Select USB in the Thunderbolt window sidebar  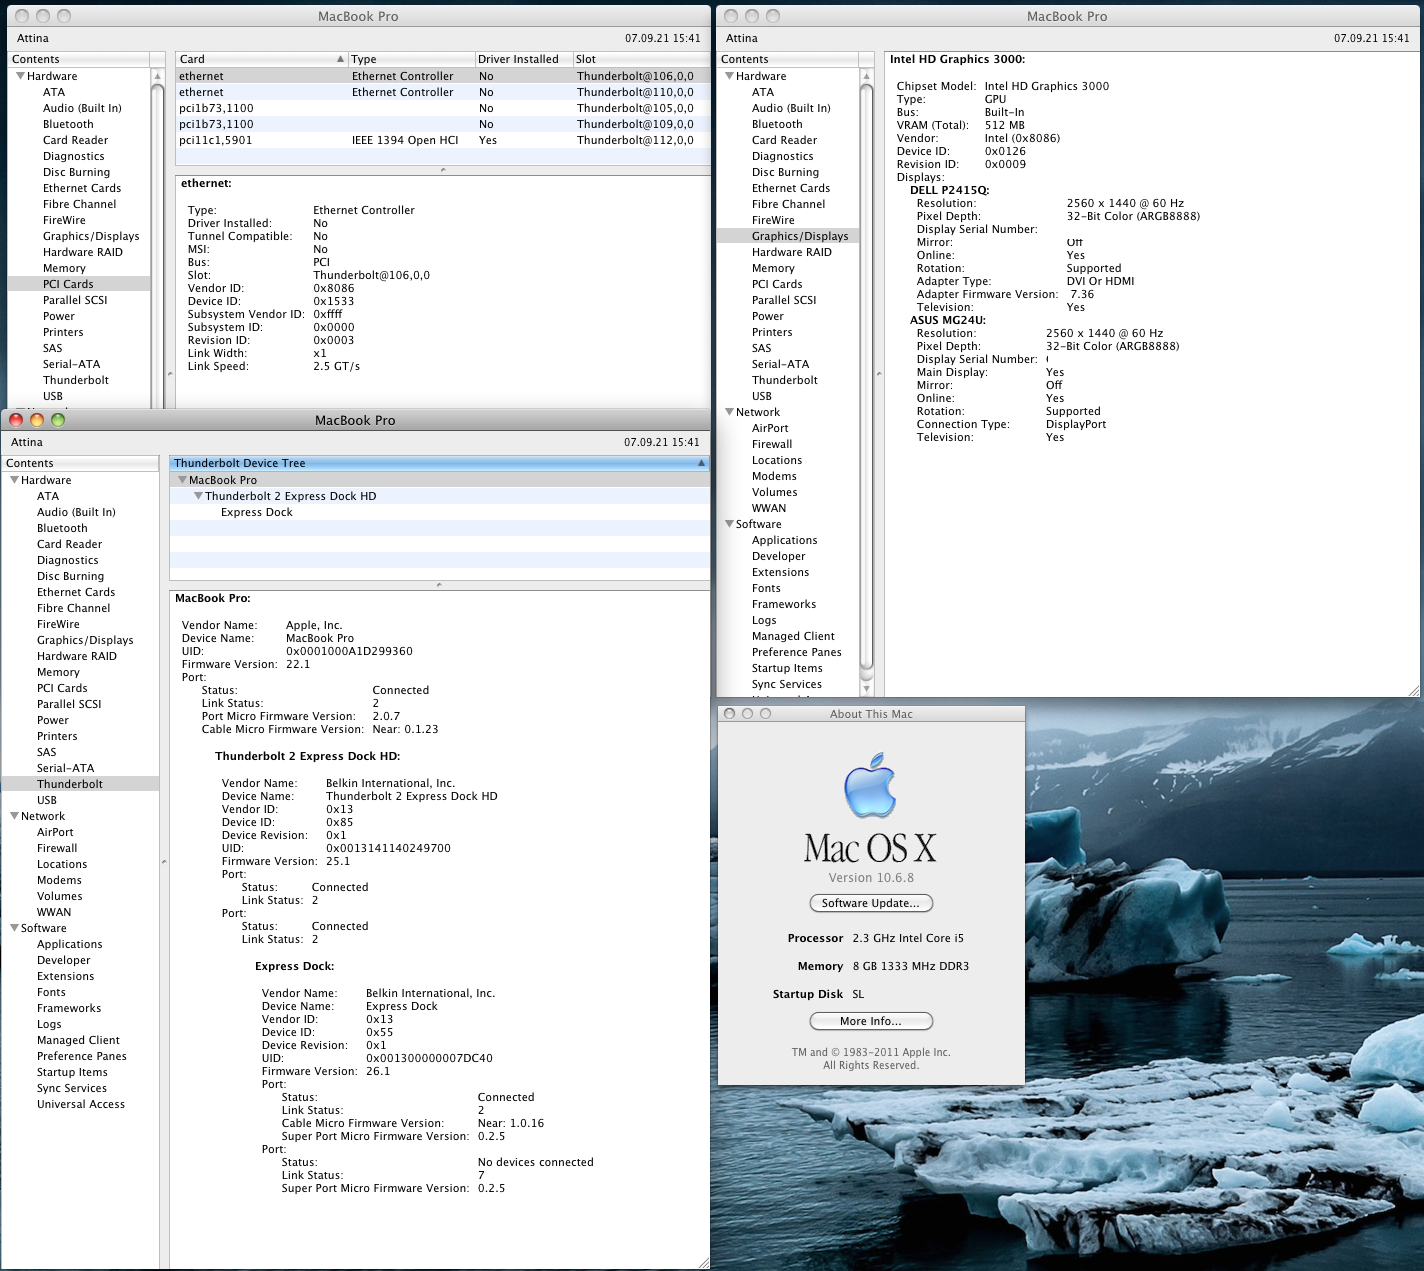47,800
